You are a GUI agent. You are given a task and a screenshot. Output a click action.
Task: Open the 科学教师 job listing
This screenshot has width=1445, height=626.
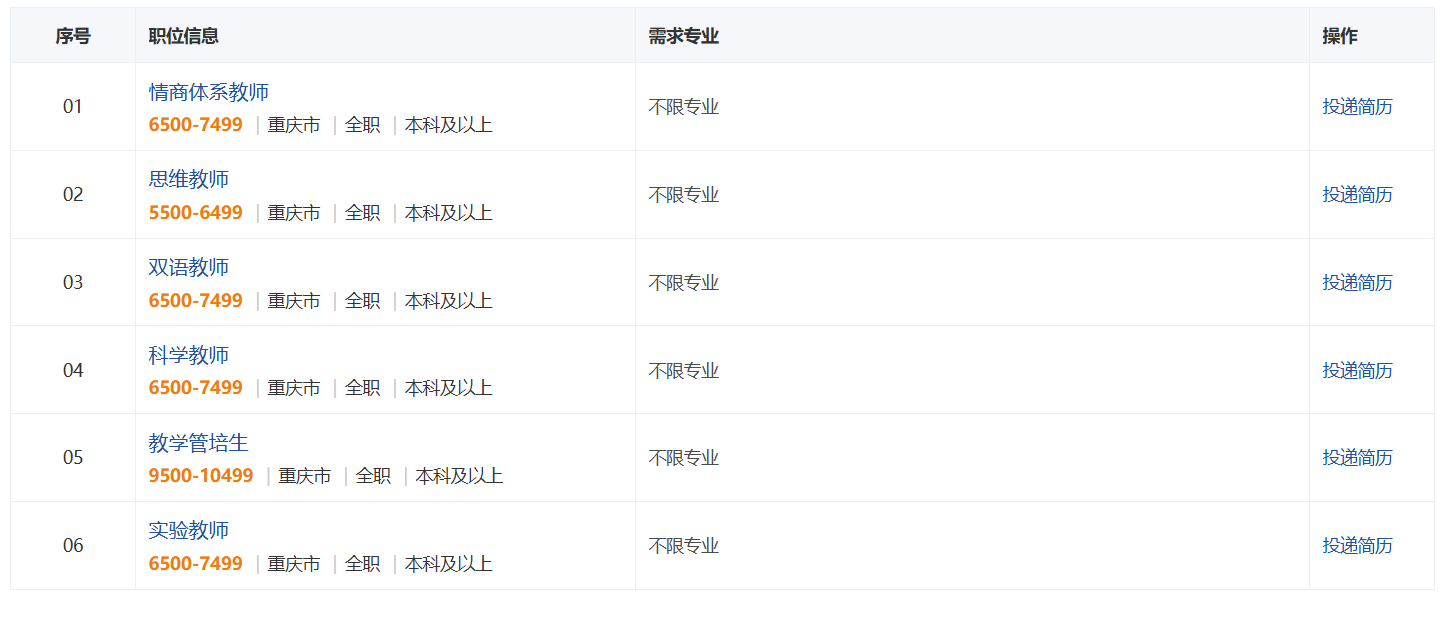189,355
